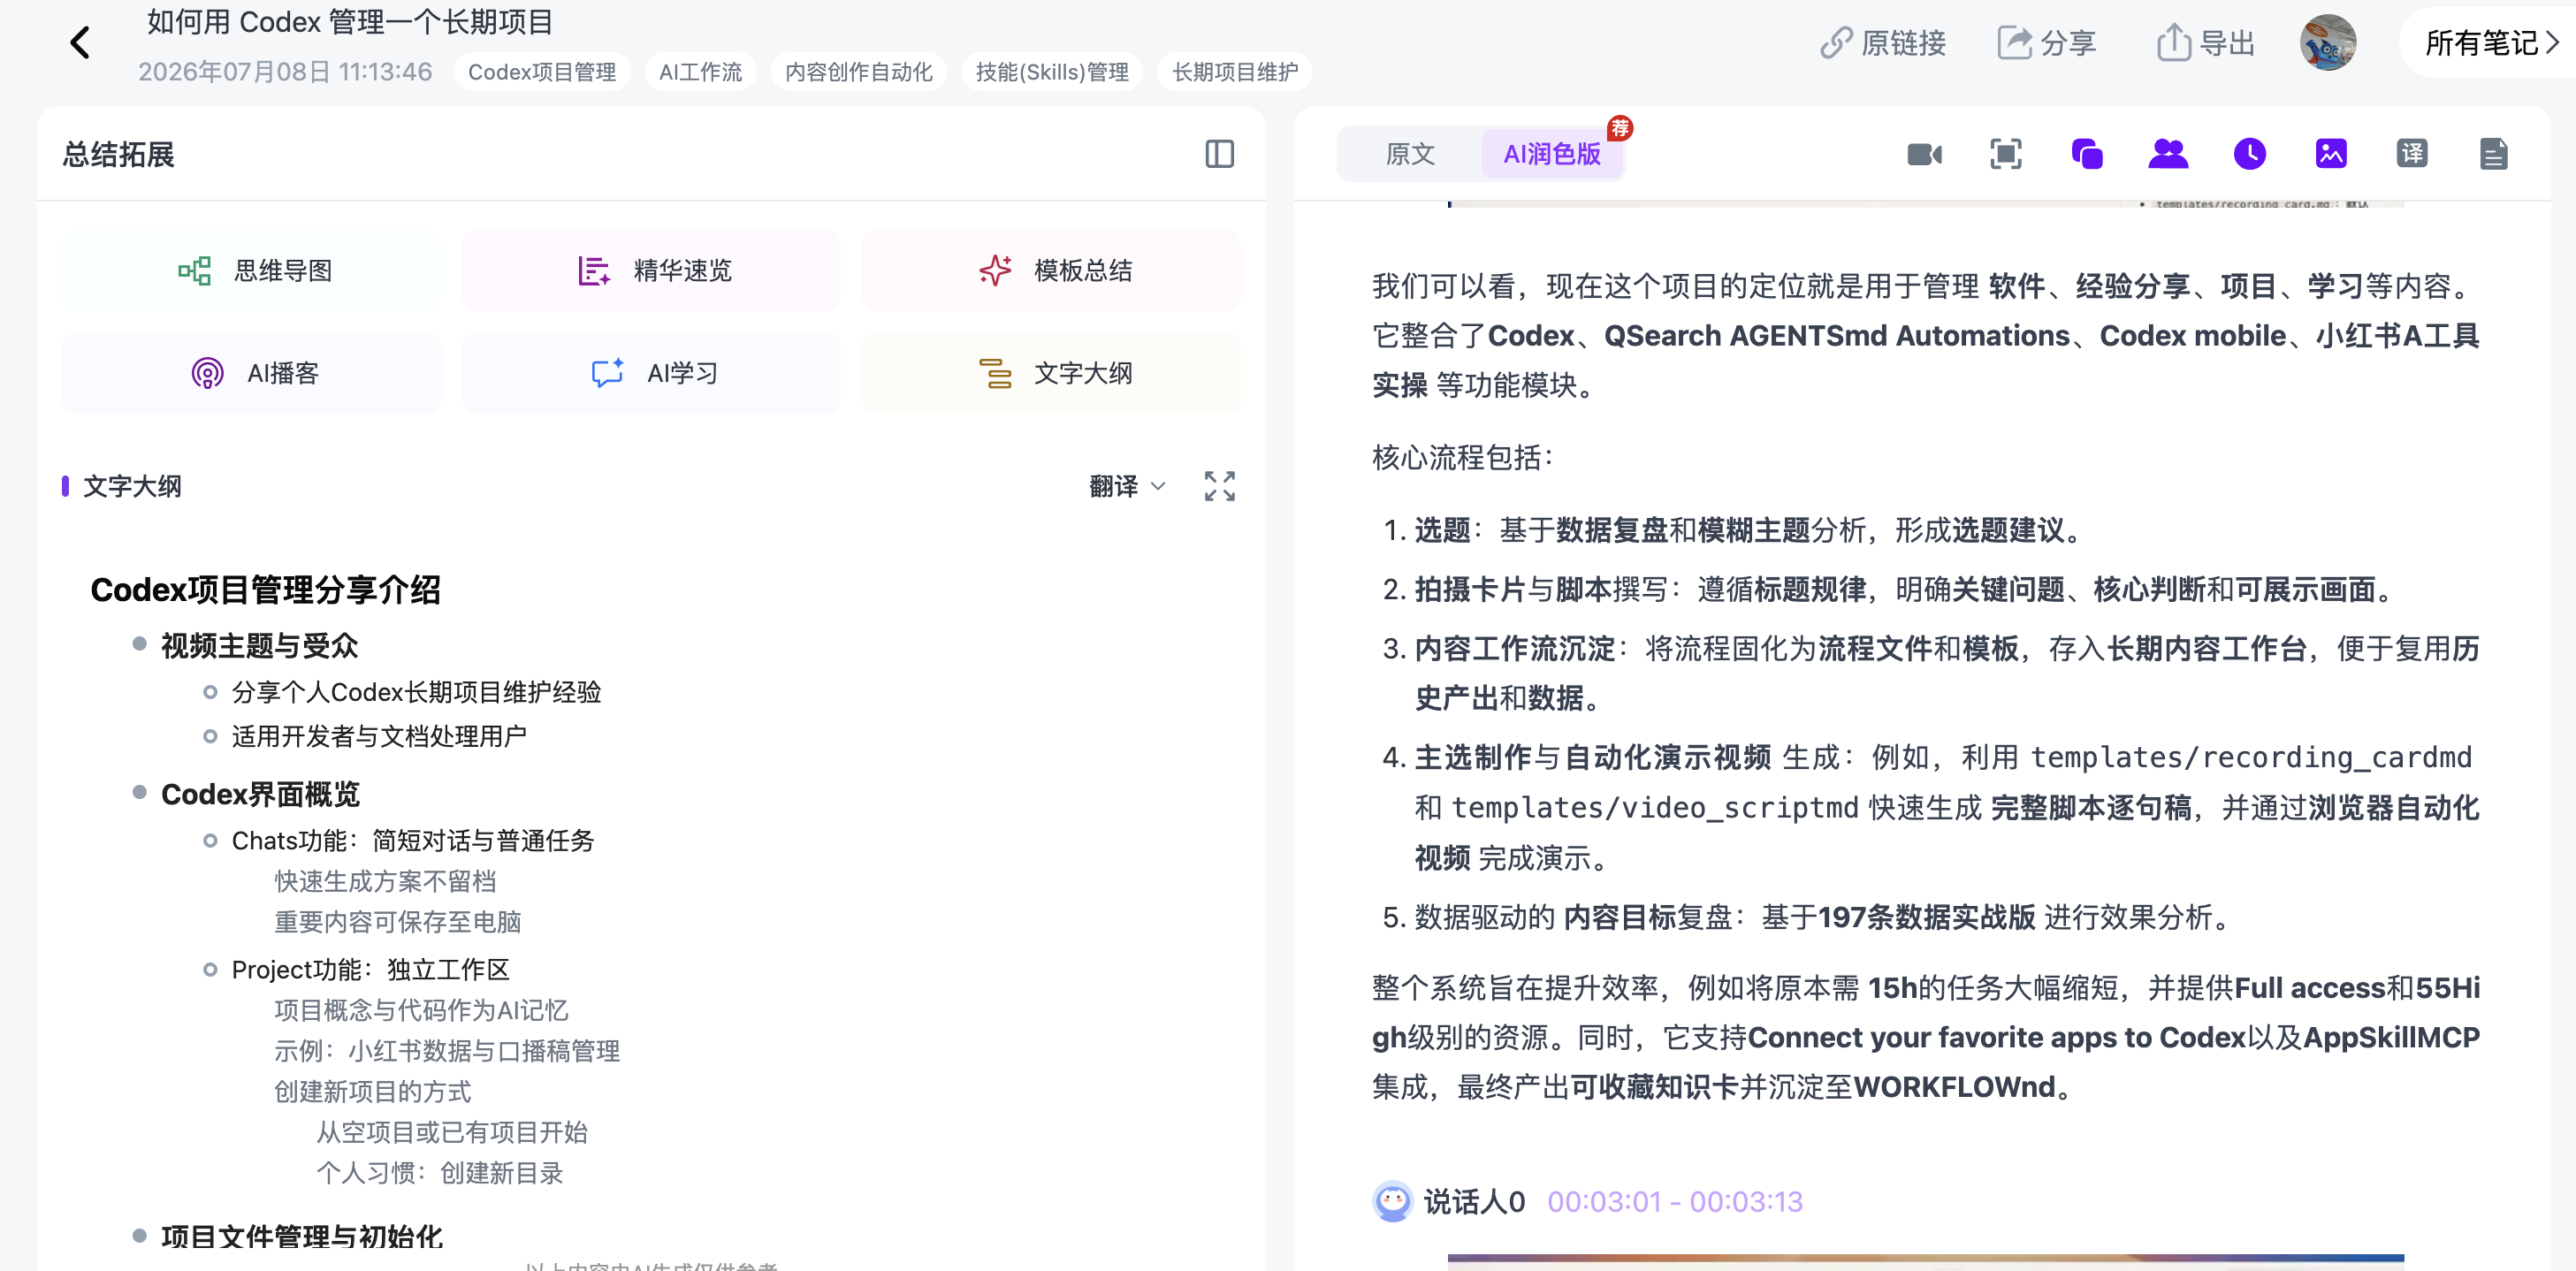Select the Codex项目管理 tag
This screenshot has width=2576, height=1271.
(542, 72)
